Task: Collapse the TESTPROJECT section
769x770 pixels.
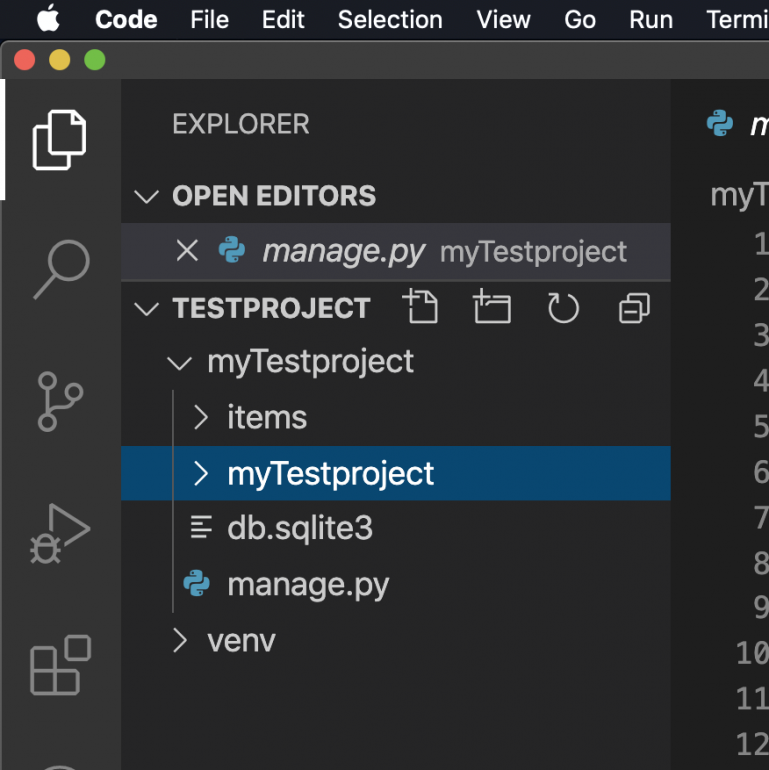Action: [x=147, y=309]
